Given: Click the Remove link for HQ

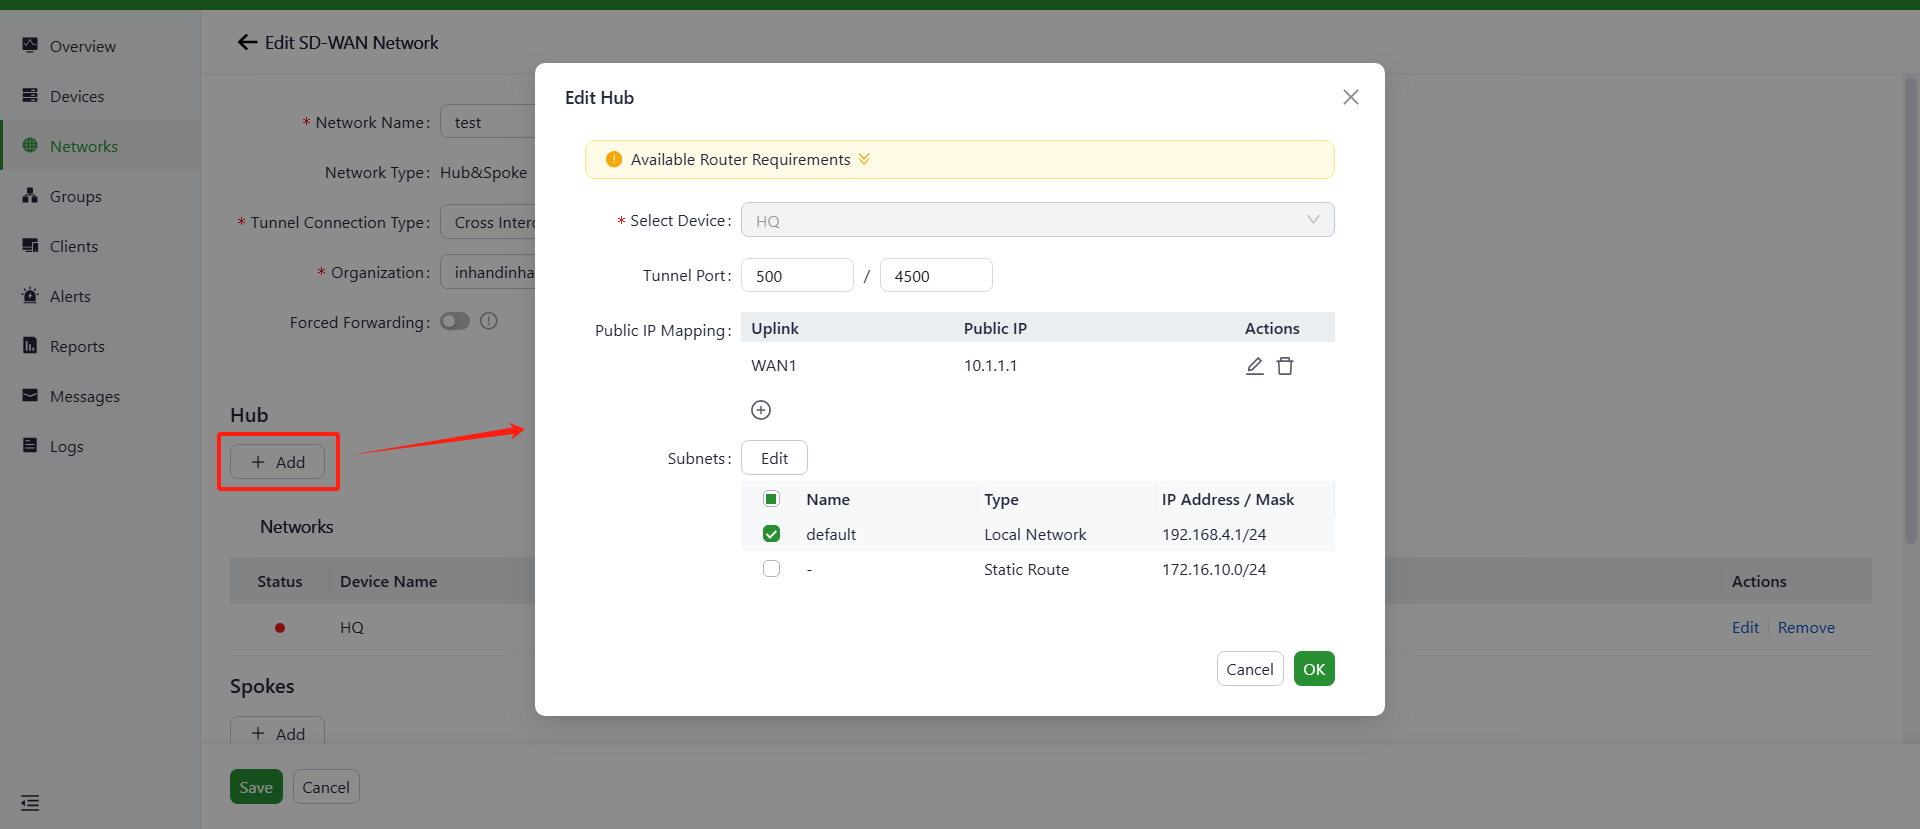Looking at the screenshot, I should [x=1805, y=628].
